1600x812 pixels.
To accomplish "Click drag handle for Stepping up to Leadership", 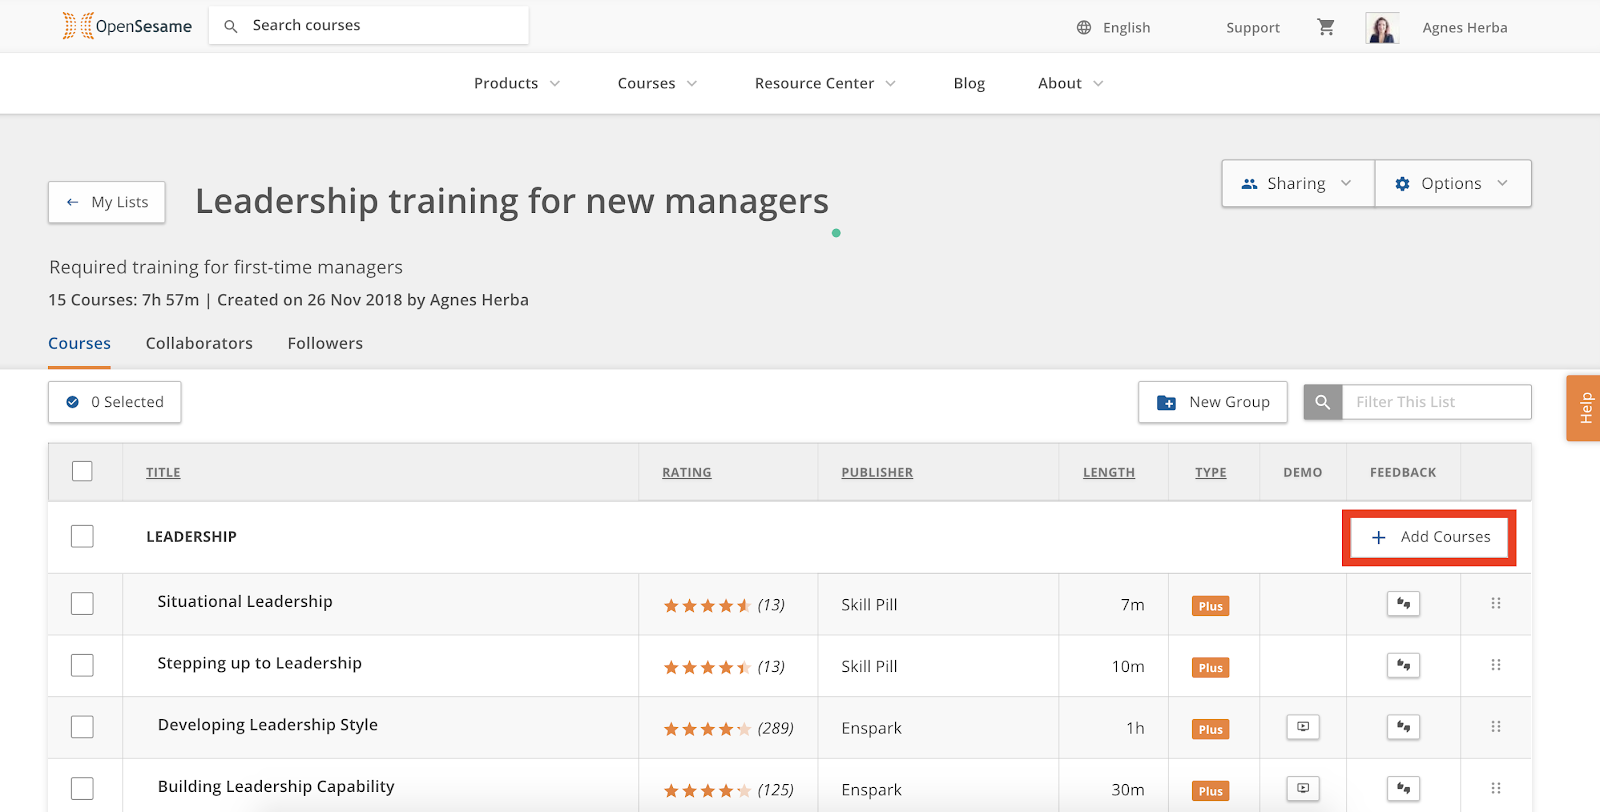I will point(1496,665).
